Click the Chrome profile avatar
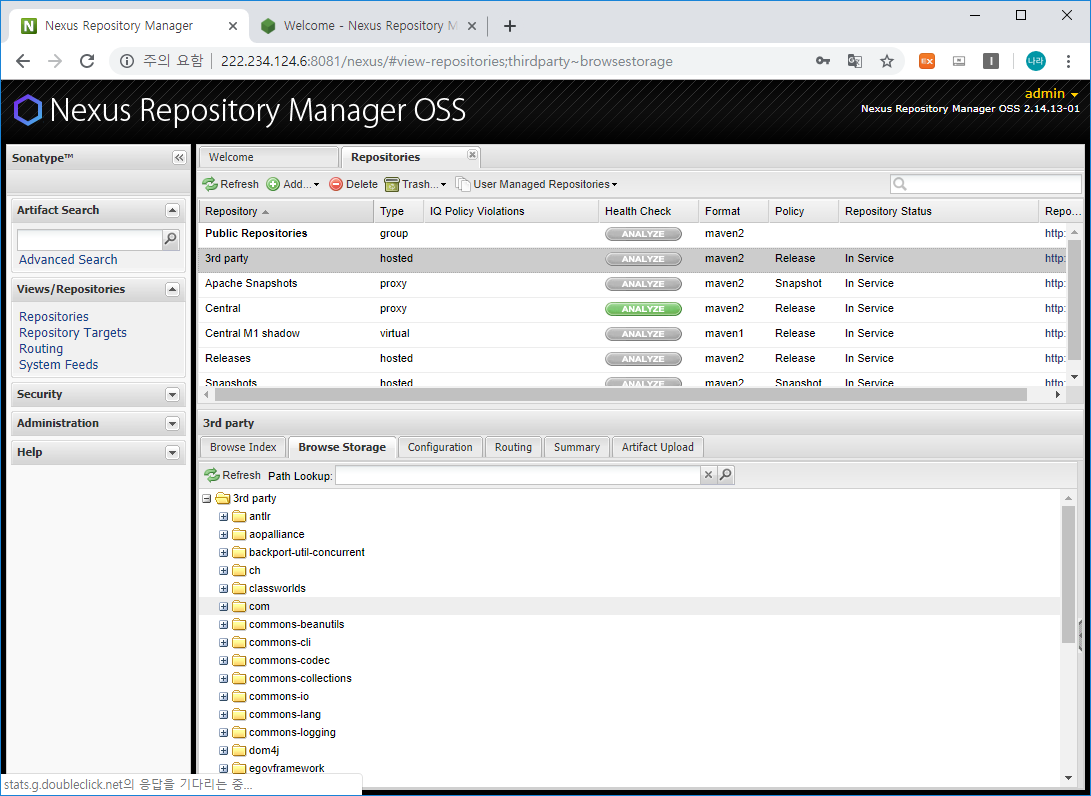The height and width of the screenshot is (796, 1091). click(1035, 61)
